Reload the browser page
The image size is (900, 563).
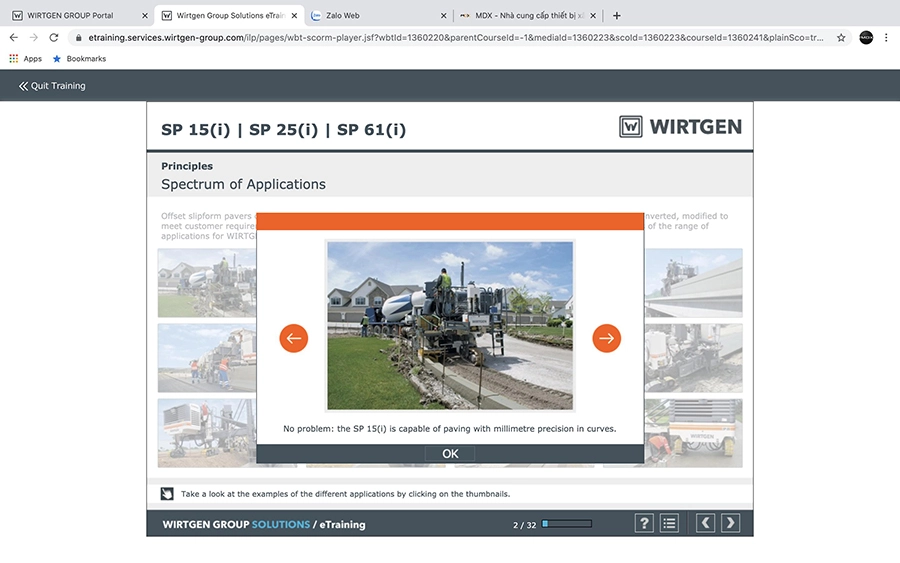[x=54, y=37]
